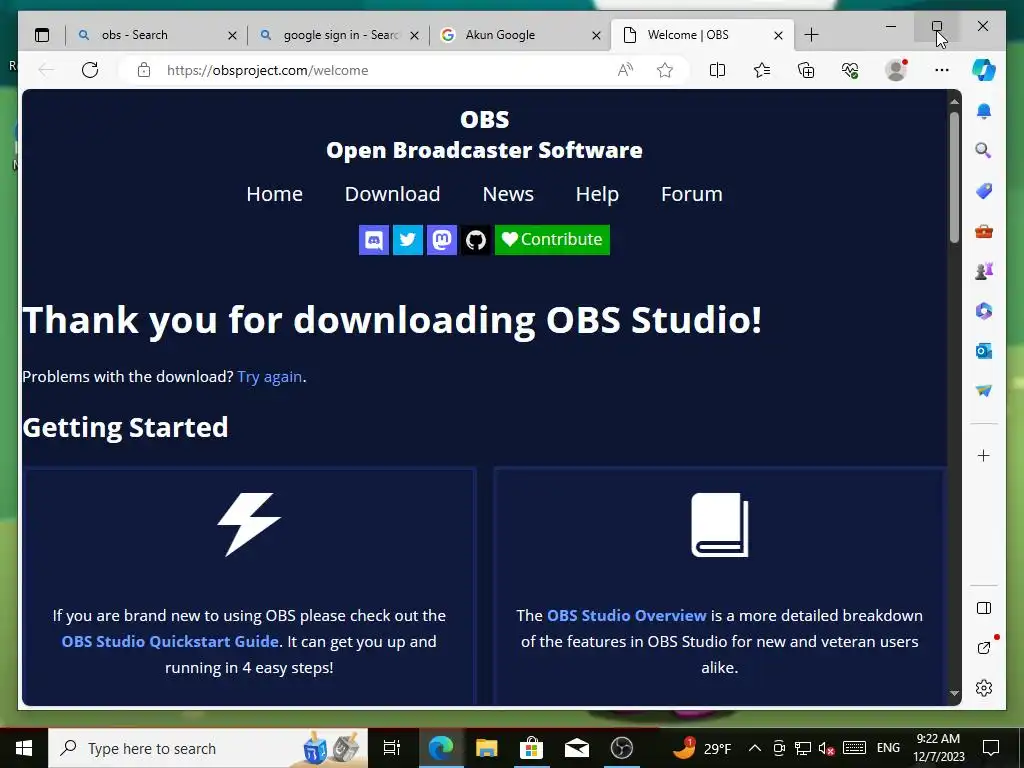1024x768 pixels.
Task: Open Settings and more ellipsis menu
Action: coord(942,70)
